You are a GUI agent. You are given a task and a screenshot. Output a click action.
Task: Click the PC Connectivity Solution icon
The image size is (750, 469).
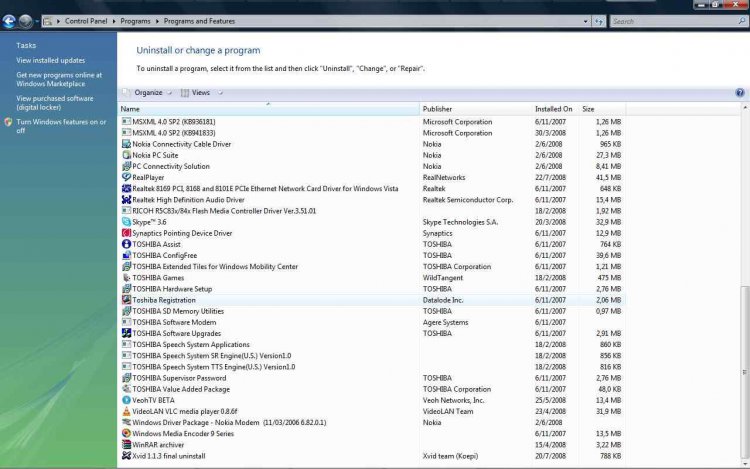(x=126, y=166)
